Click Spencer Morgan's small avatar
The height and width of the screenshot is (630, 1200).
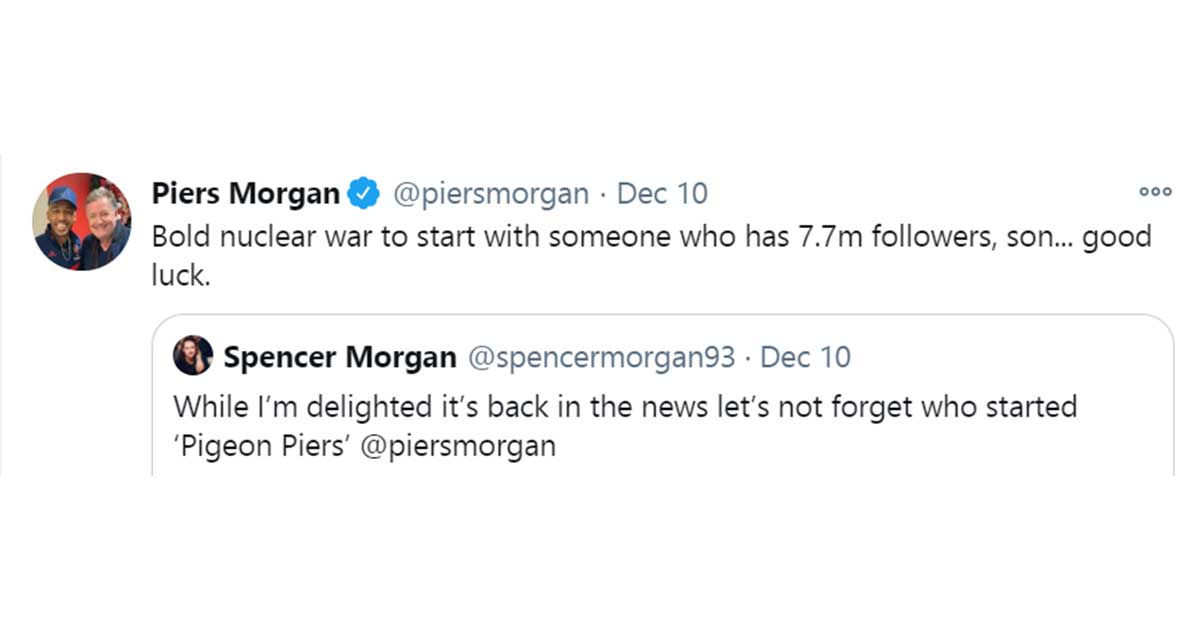tap(193, 356)
